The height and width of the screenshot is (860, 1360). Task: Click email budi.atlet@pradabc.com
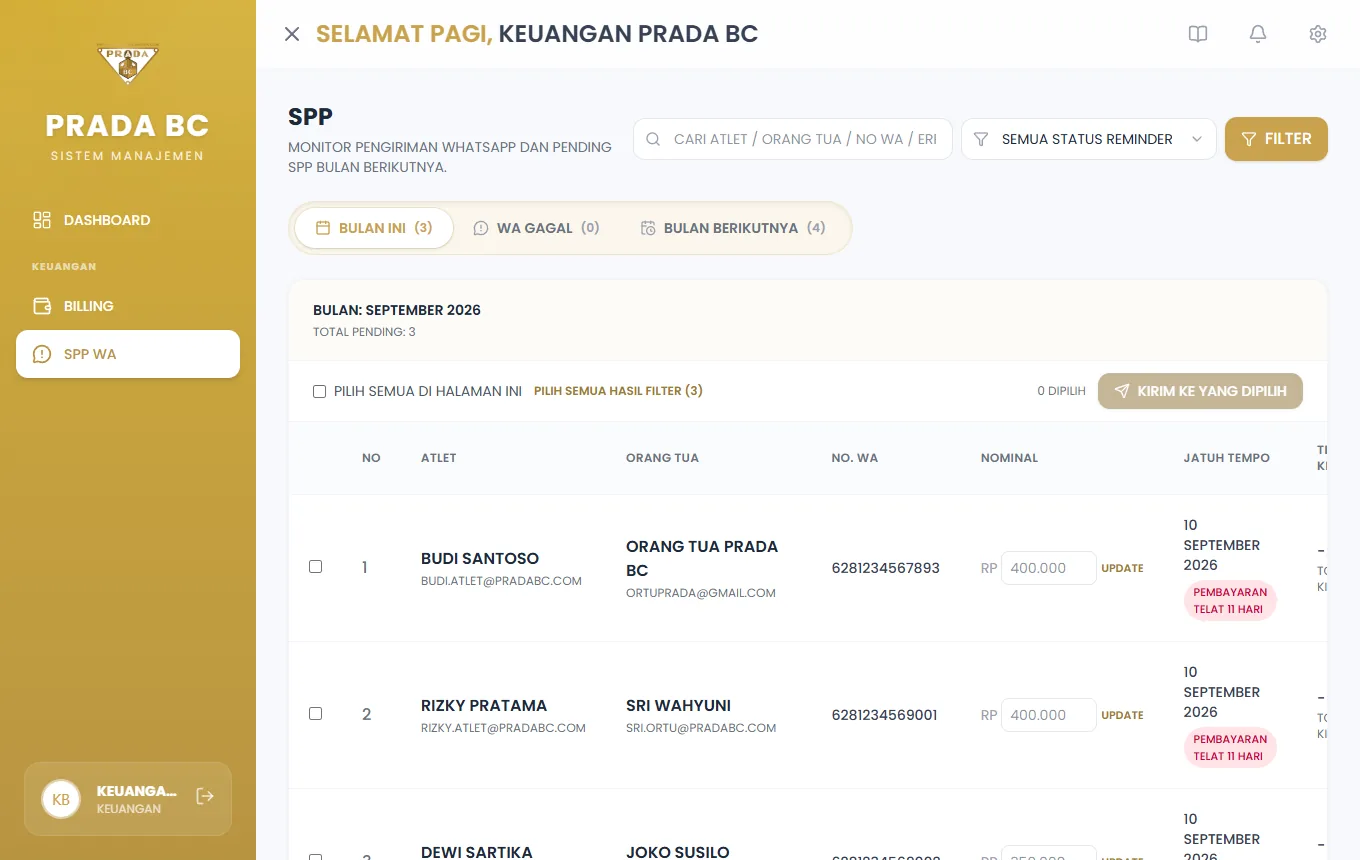click(x=501, y=581)
